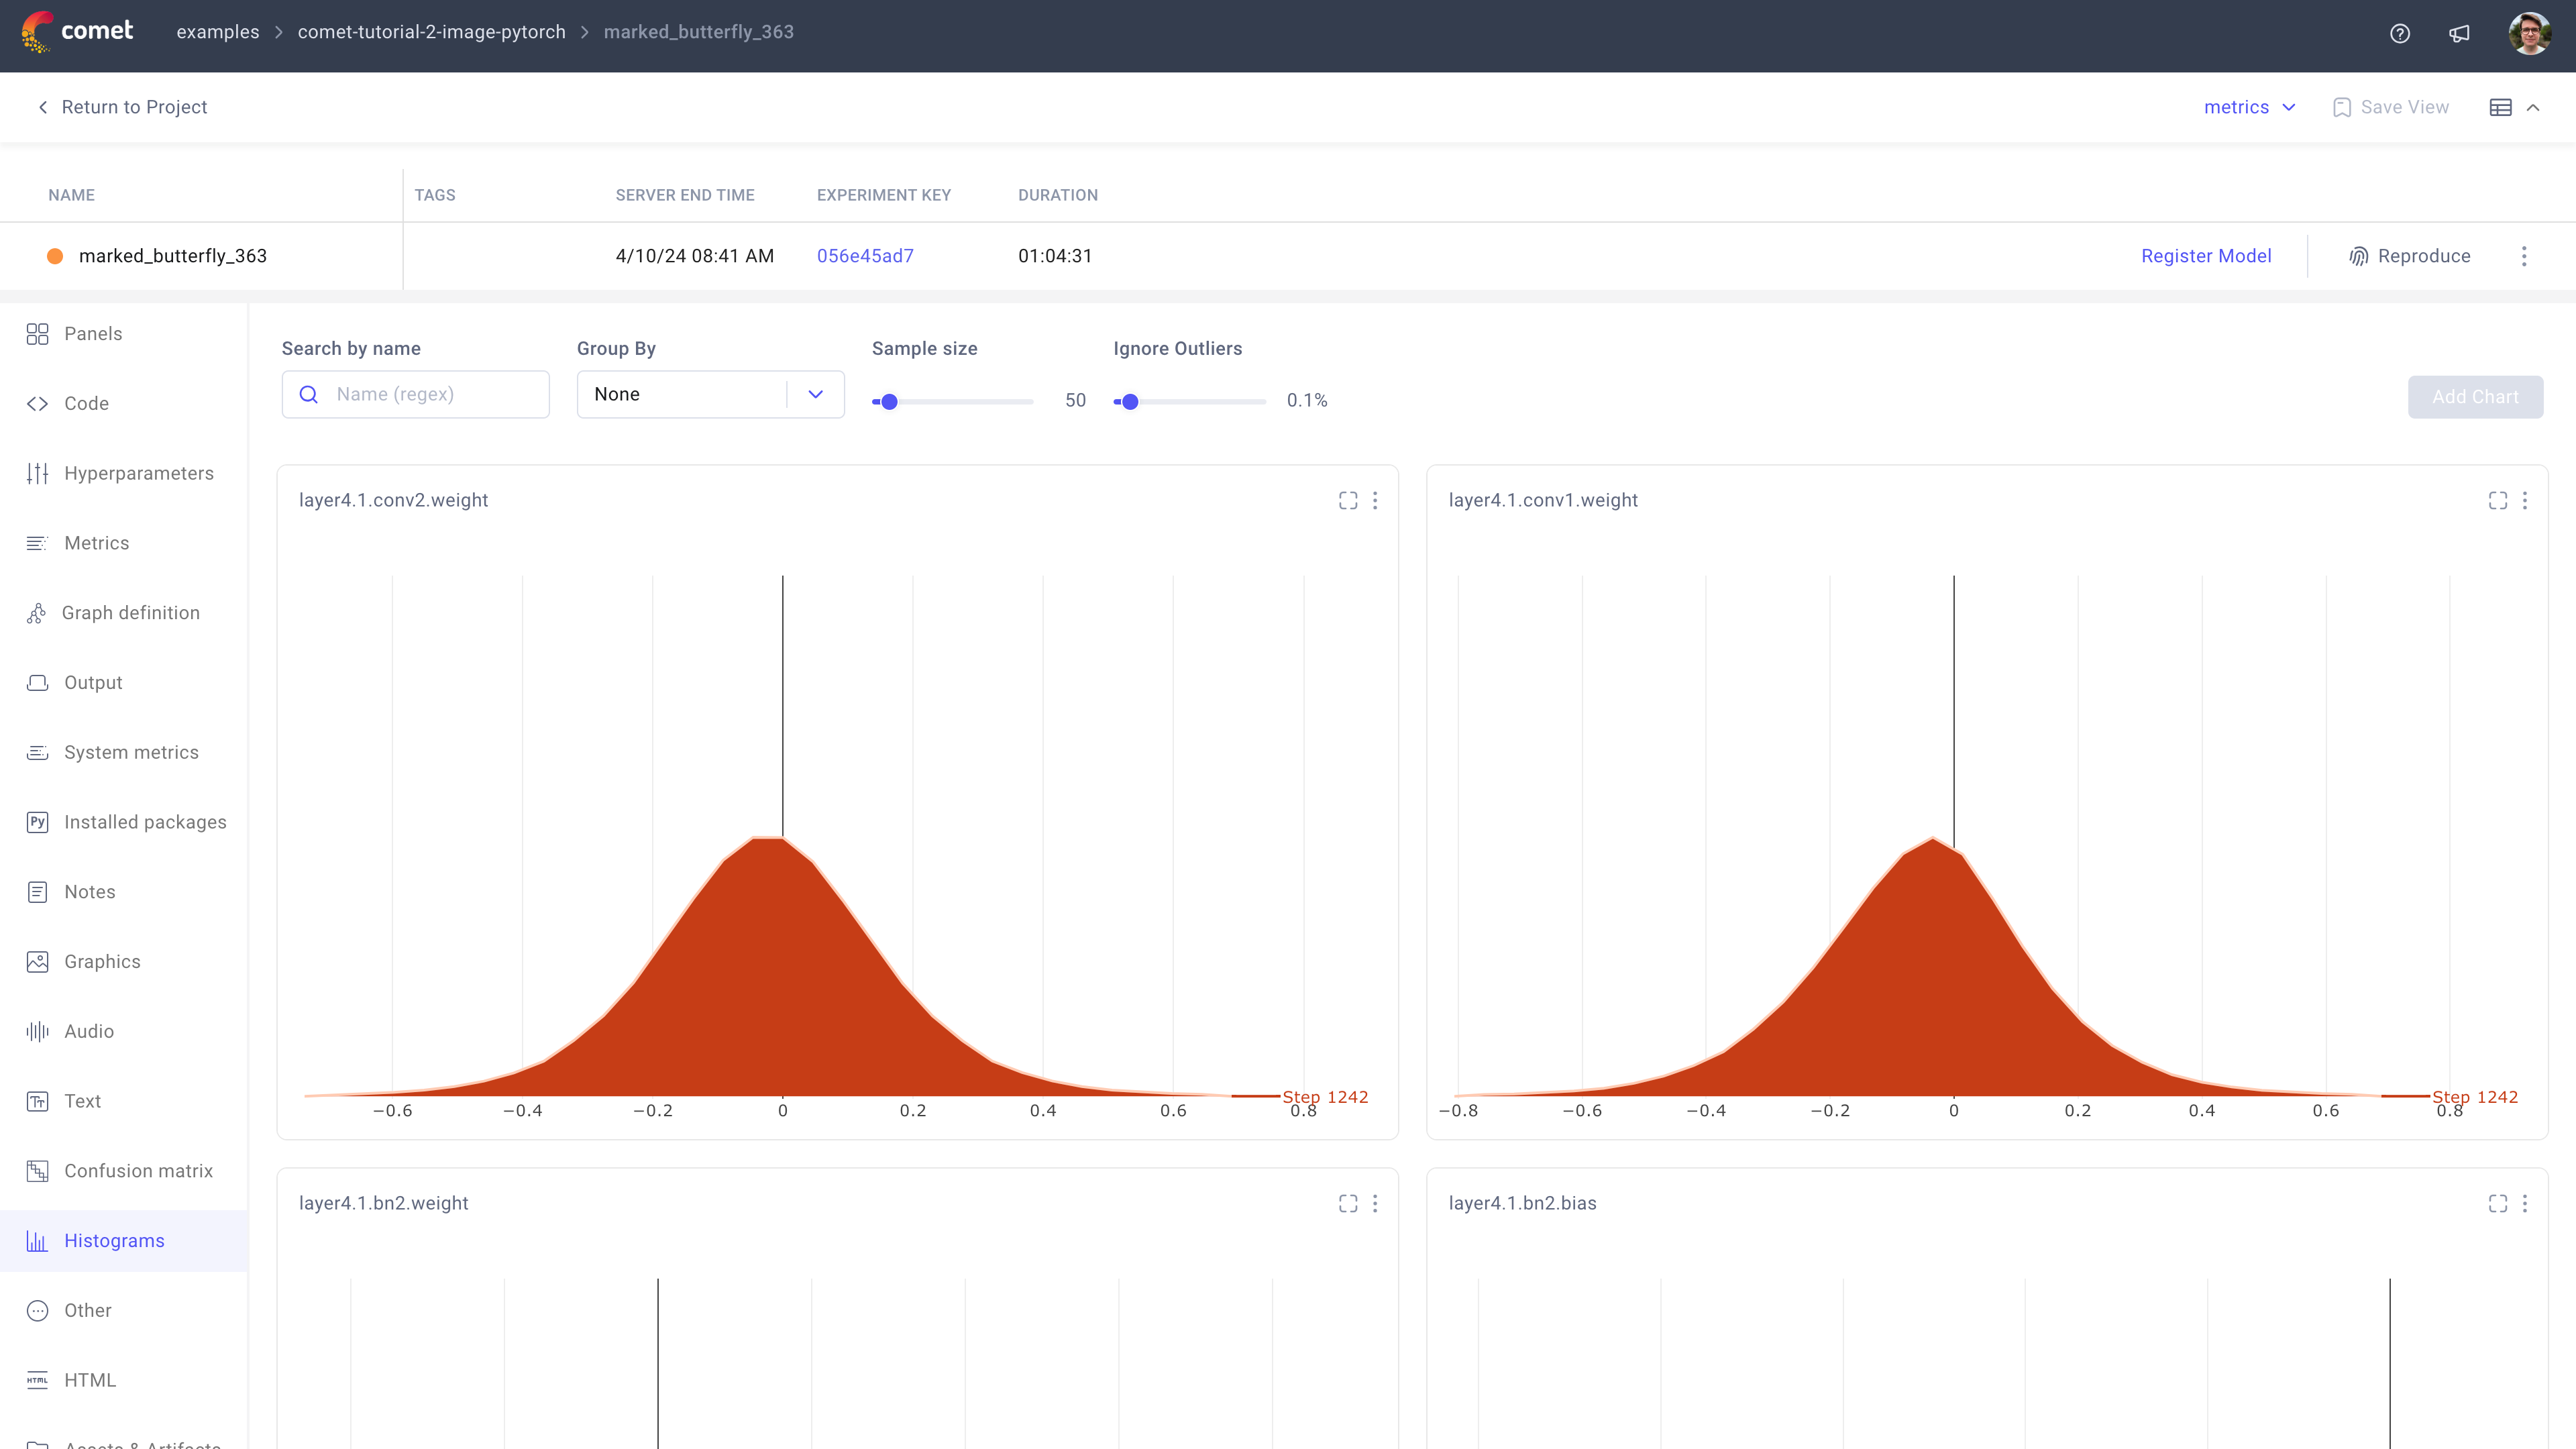
Task: Open the help icon in top bar
Action: pyautogui.click(x=2399, y=33)
